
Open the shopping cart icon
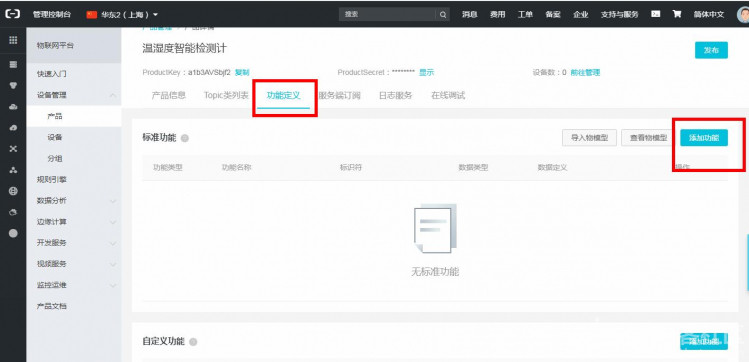click(x=677, y=14)
